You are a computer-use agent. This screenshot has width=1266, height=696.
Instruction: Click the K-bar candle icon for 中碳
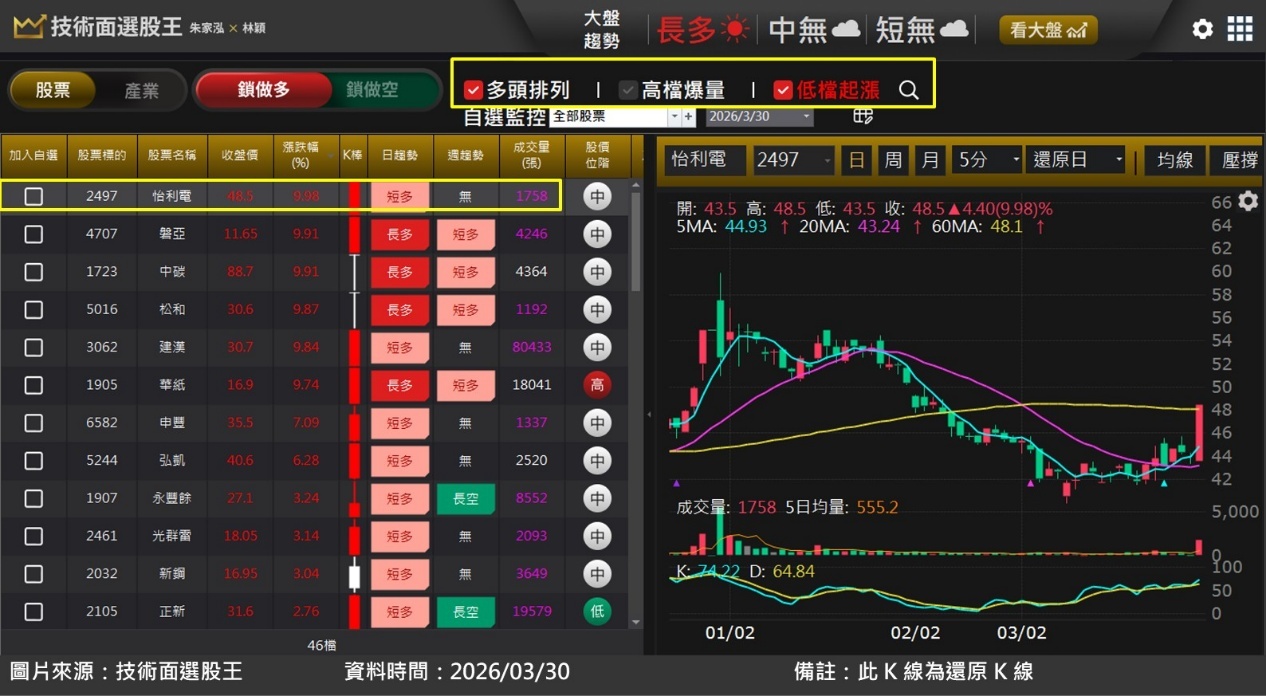point(354,272)
